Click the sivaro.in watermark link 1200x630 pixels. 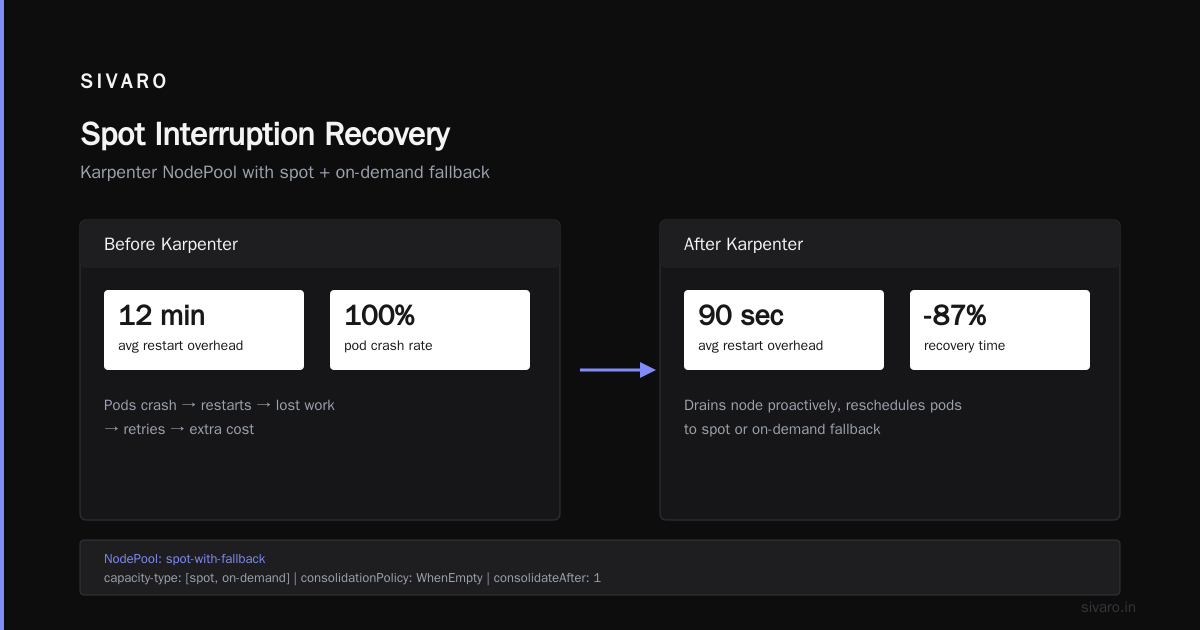pos(1109,607)
